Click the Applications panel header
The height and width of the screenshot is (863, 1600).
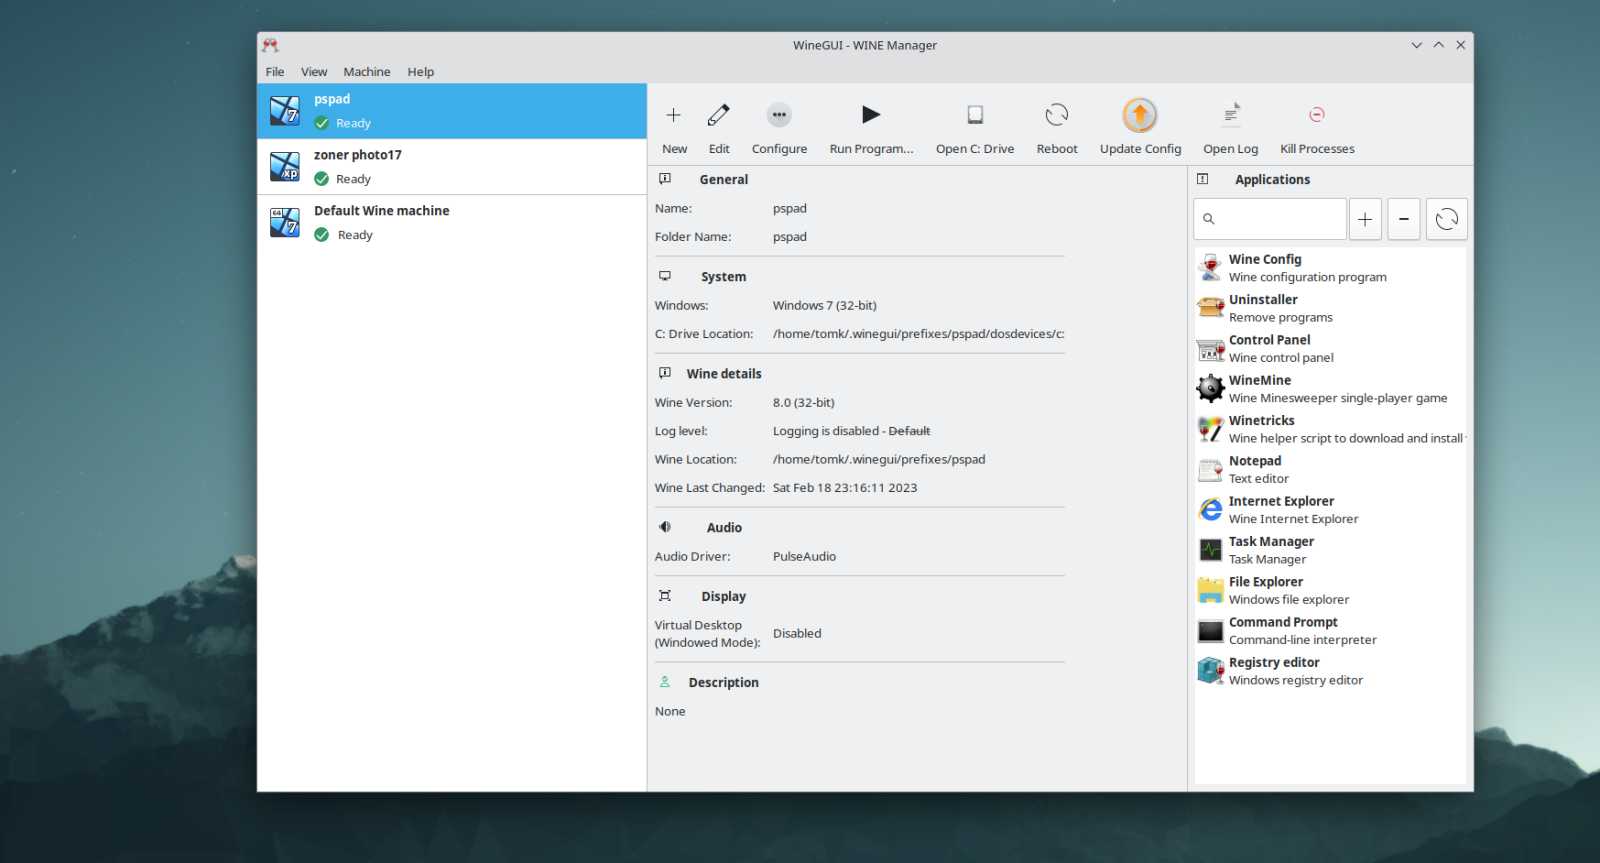point(1272,180)
